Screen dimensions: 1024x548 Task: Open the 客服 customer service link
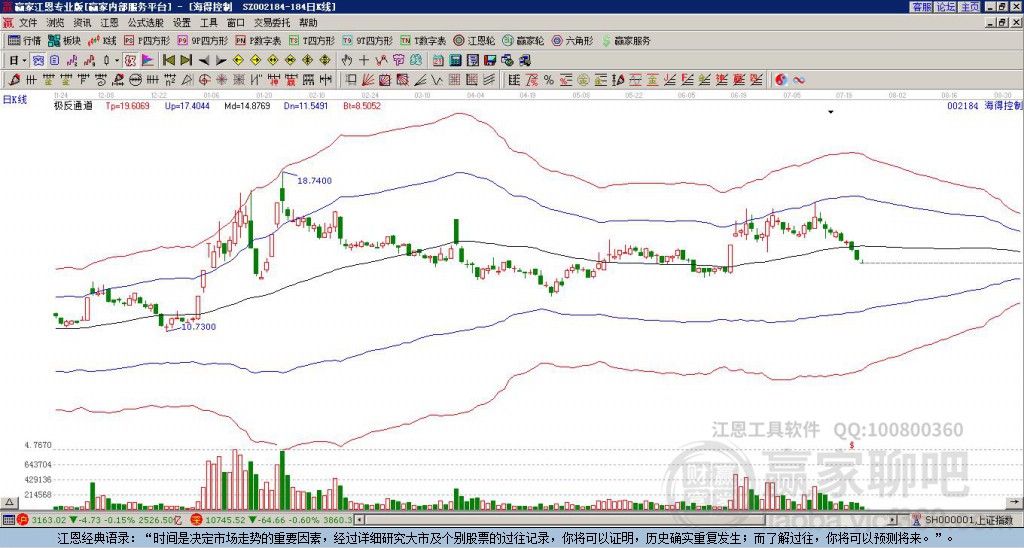point(921,7)
